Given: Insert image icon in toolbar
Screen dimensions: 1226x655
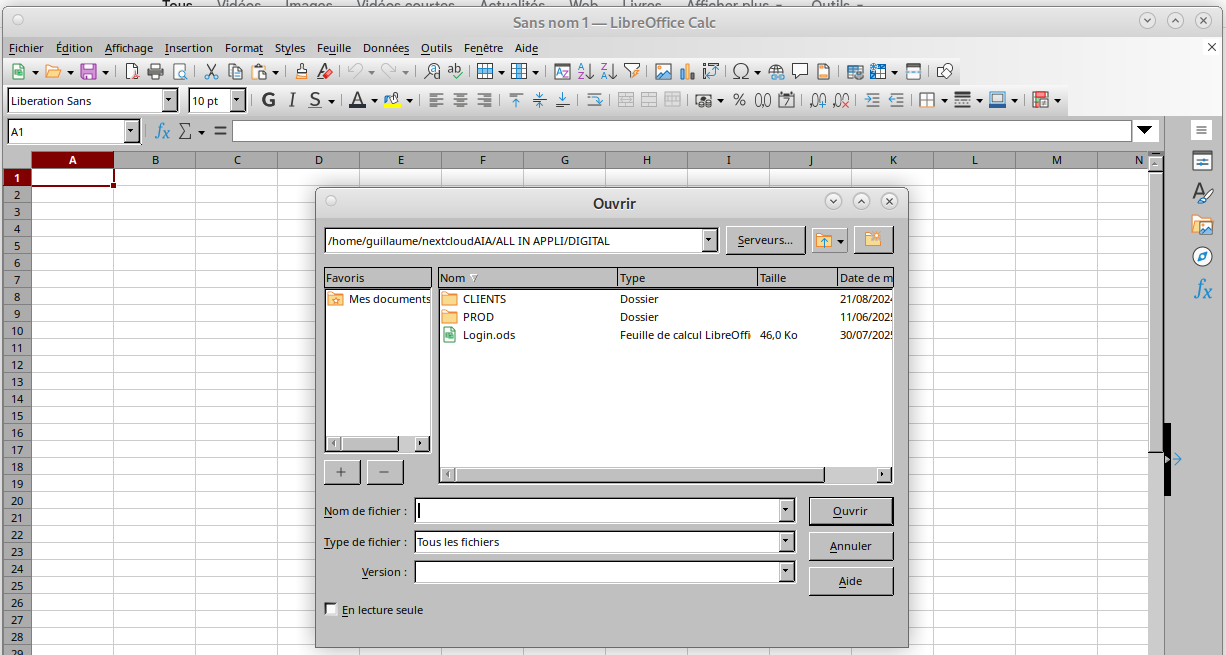Looking at the screenshot, I should point(663,72).
